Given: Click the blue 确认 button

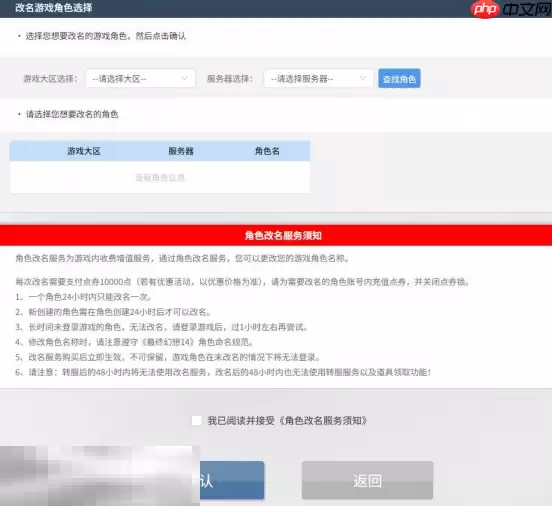Looking at the screenshot, I should [x=232, y=480].
